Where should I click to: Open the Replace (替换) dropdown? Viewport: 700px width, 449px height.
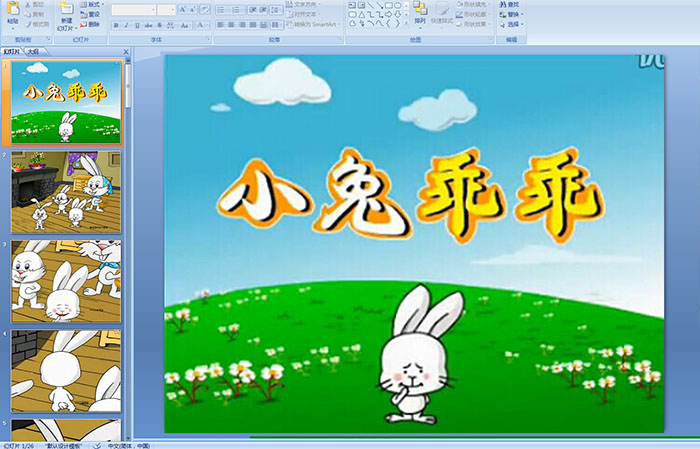[511, 14]
